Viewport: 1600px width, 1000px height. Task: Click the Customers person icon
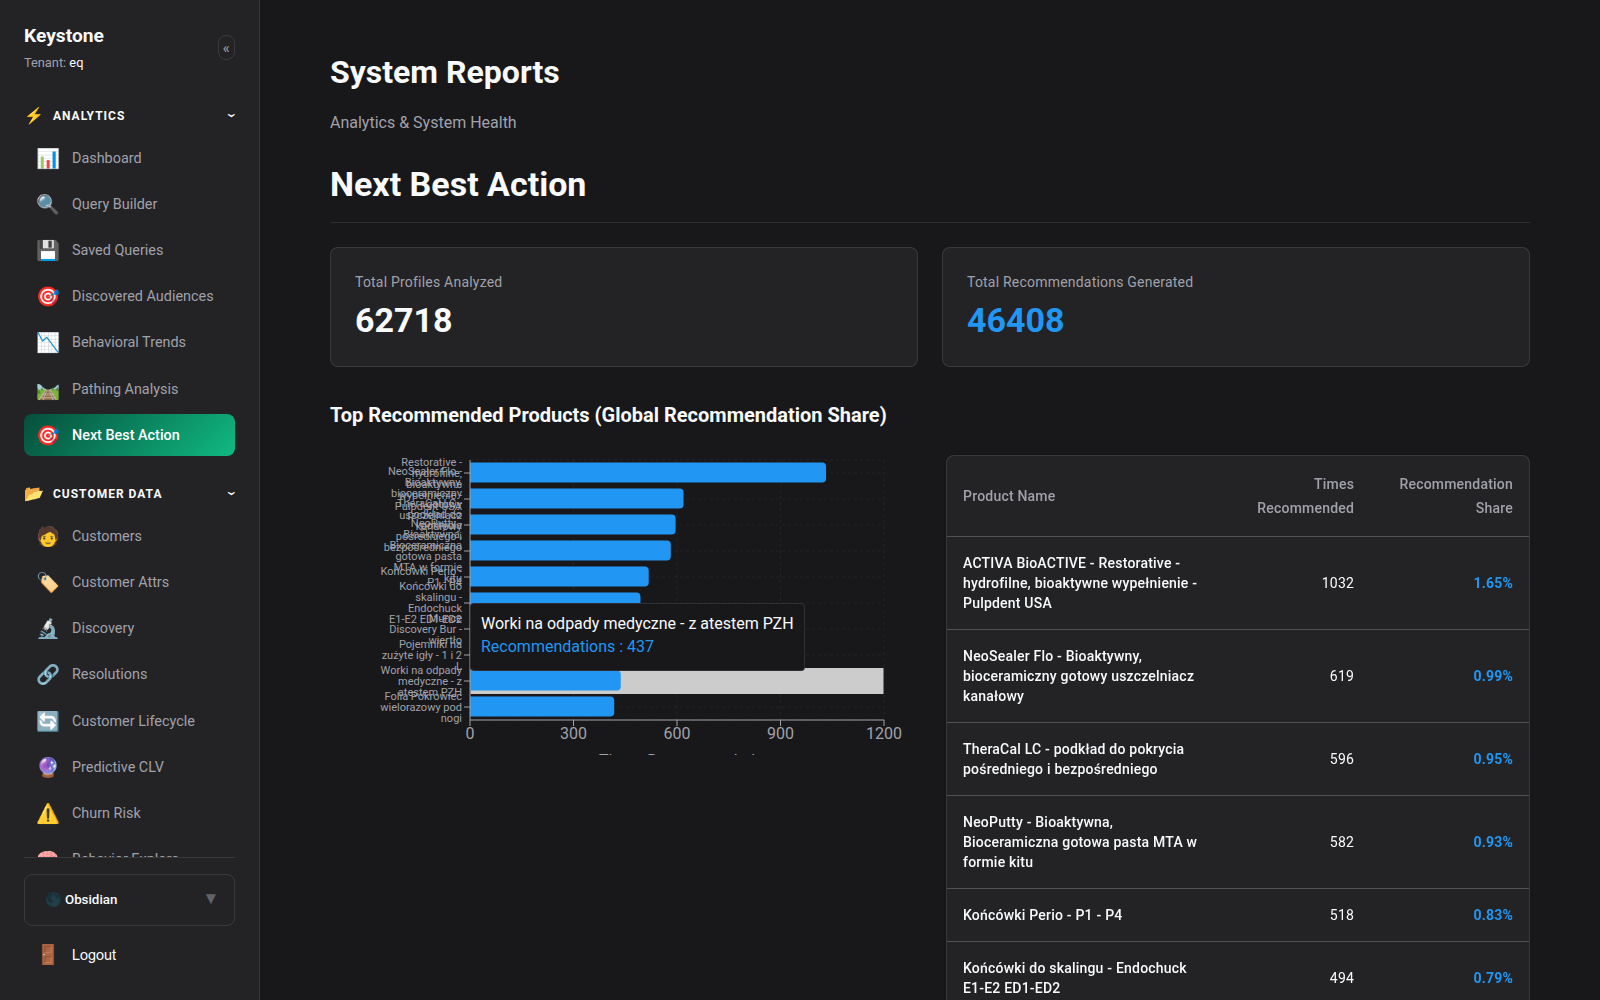pyautogui.click(x=48, y=536)
